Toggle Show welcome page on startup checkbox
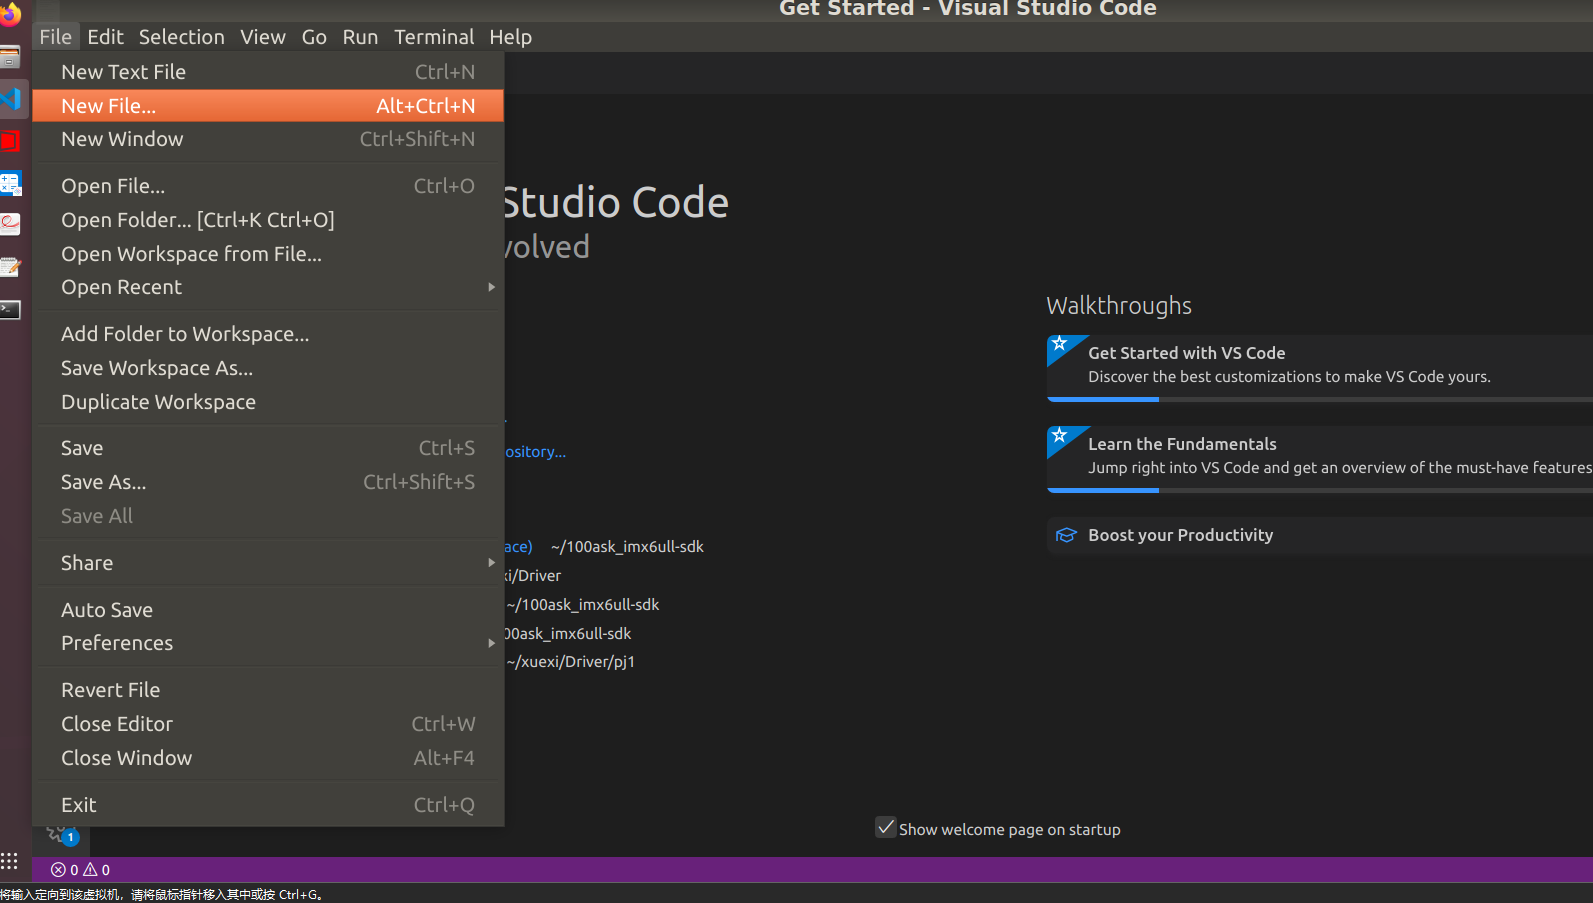The image size is (1593, 903). [886, 828]
